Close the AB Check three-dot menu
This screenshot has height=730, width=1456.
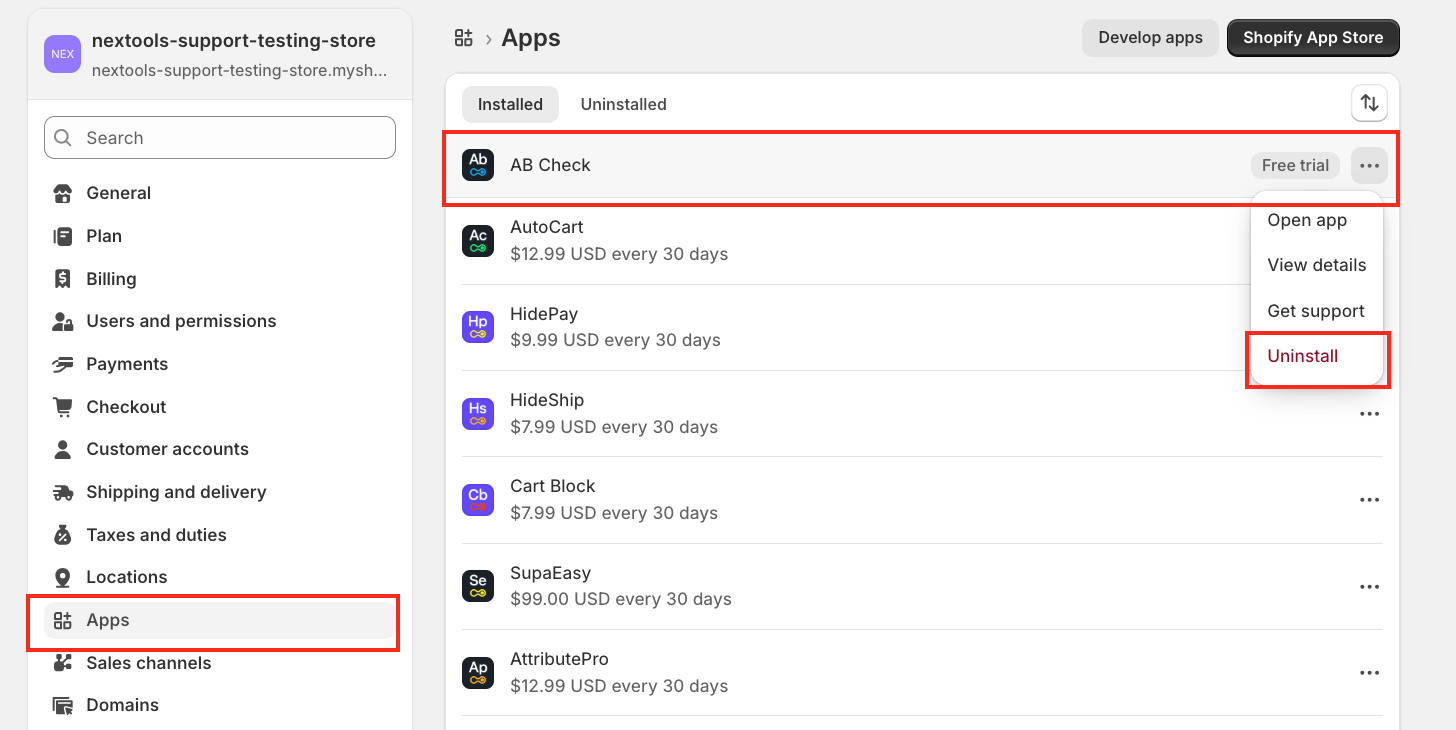[1369, 166]
